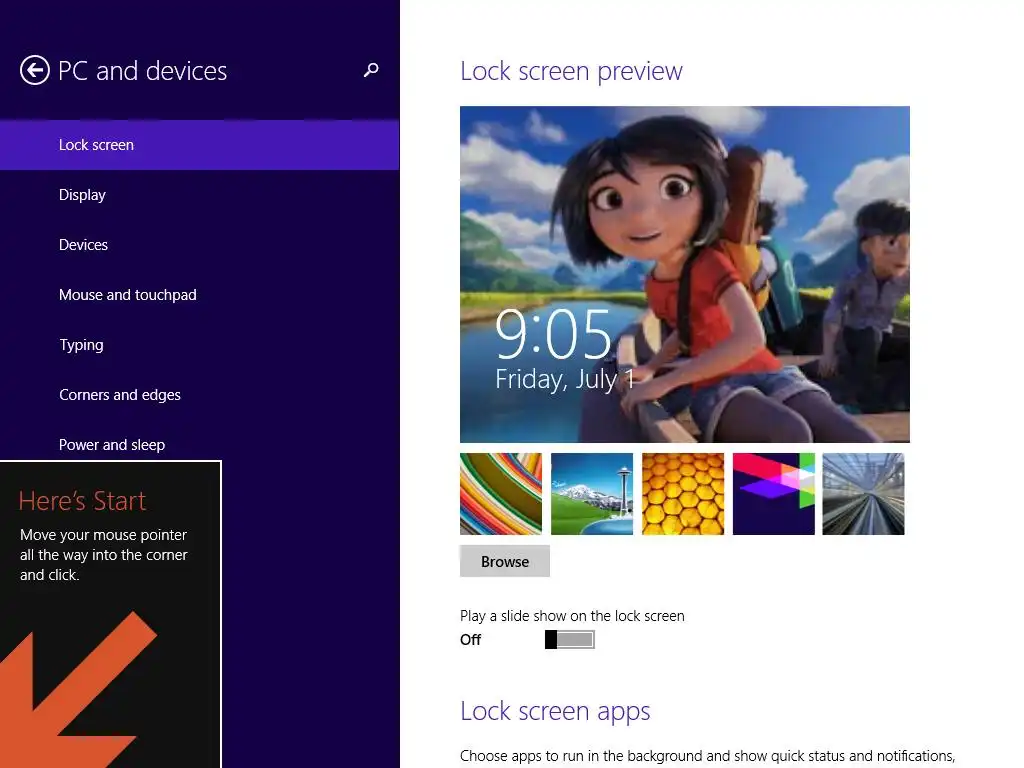Click the large lock screen preview image
1024x768 pixels.
pos(684,274)
